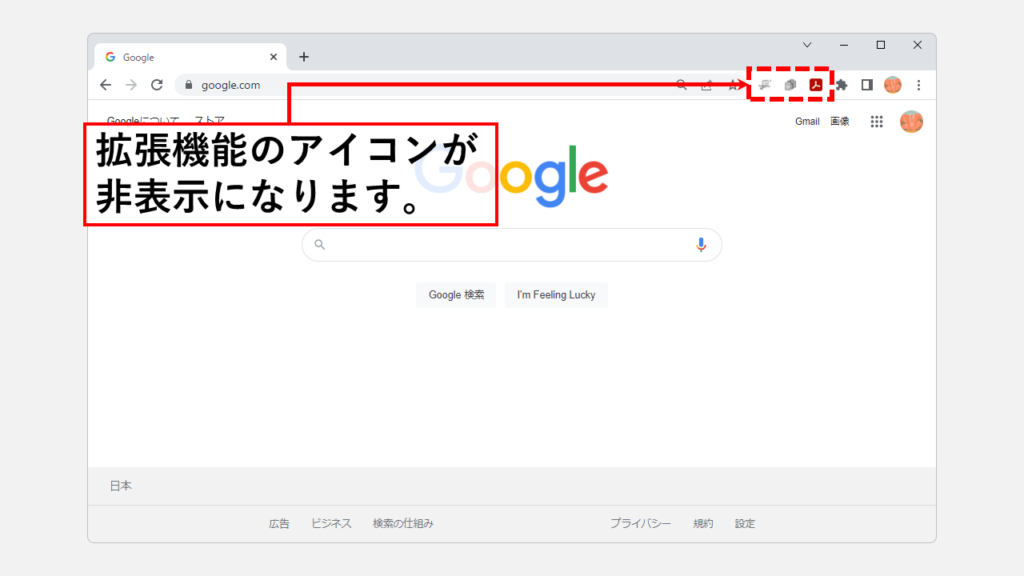Reload the current page
The width and height of the screenshot is (1024, 576).
[157, 85]
